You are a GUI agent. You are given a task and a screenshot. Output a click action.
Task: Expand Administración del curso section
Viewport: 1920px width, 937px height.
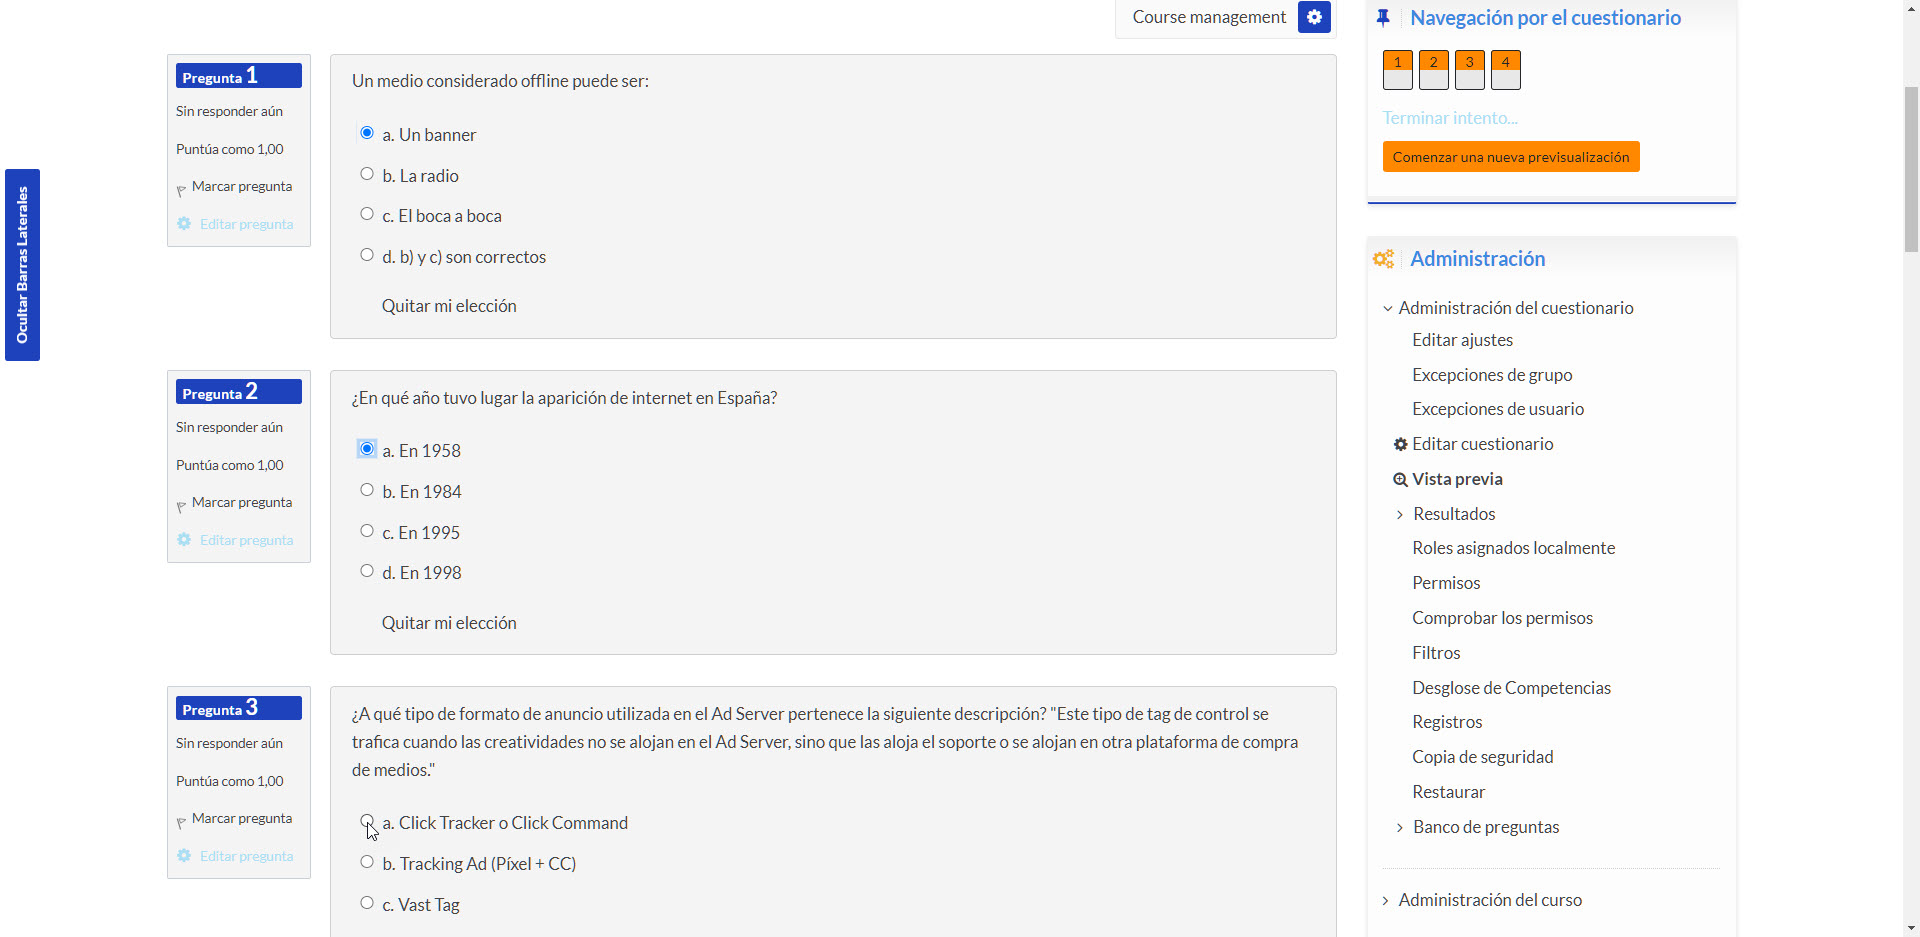point(1385,901)
